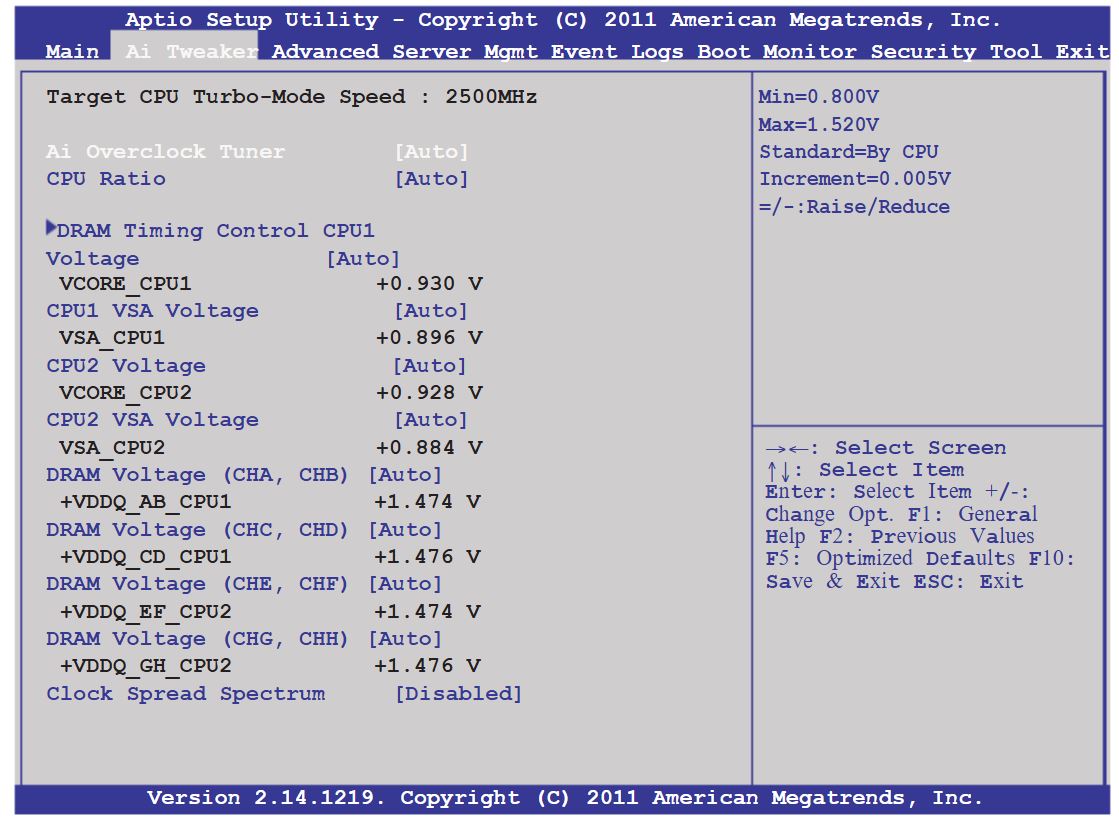Click the +VDDQ_CD_CPU1 reading +1.476 V
The width and height of the screenshot is (1119, 821).
[427, 557]
